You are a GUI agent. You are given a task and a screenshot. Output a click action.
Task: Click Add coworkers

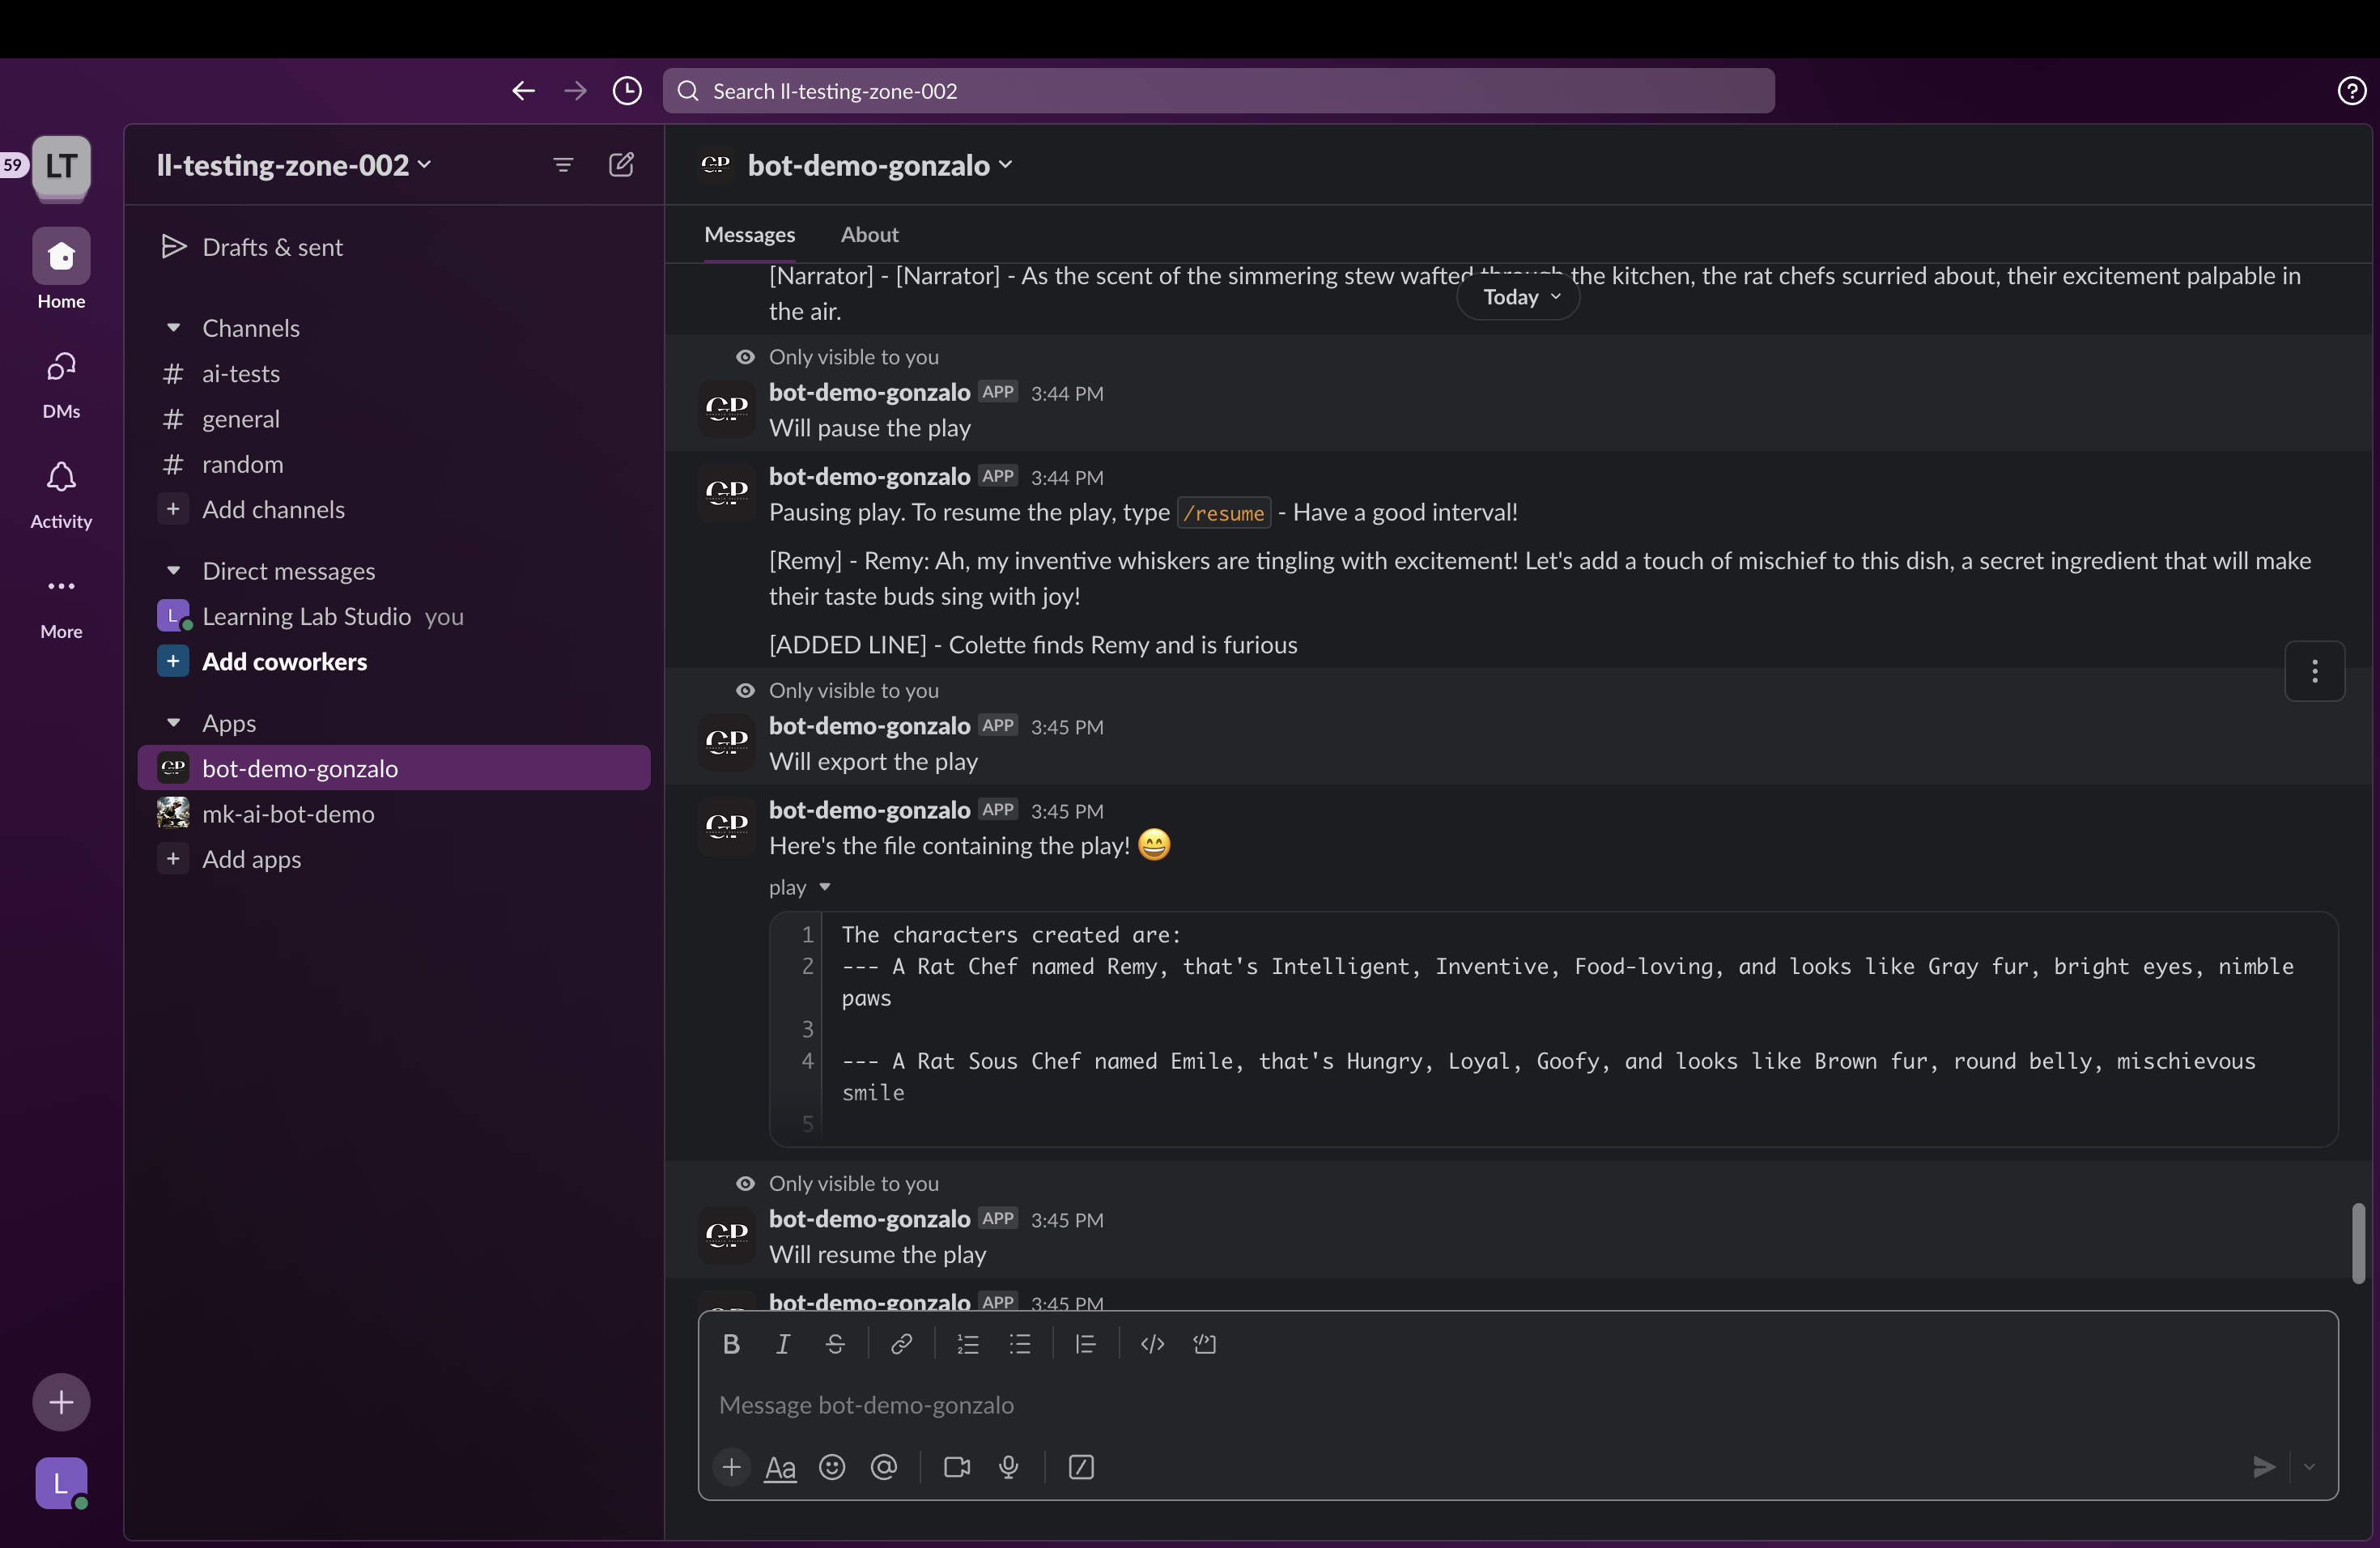click(x=284, y=661)
